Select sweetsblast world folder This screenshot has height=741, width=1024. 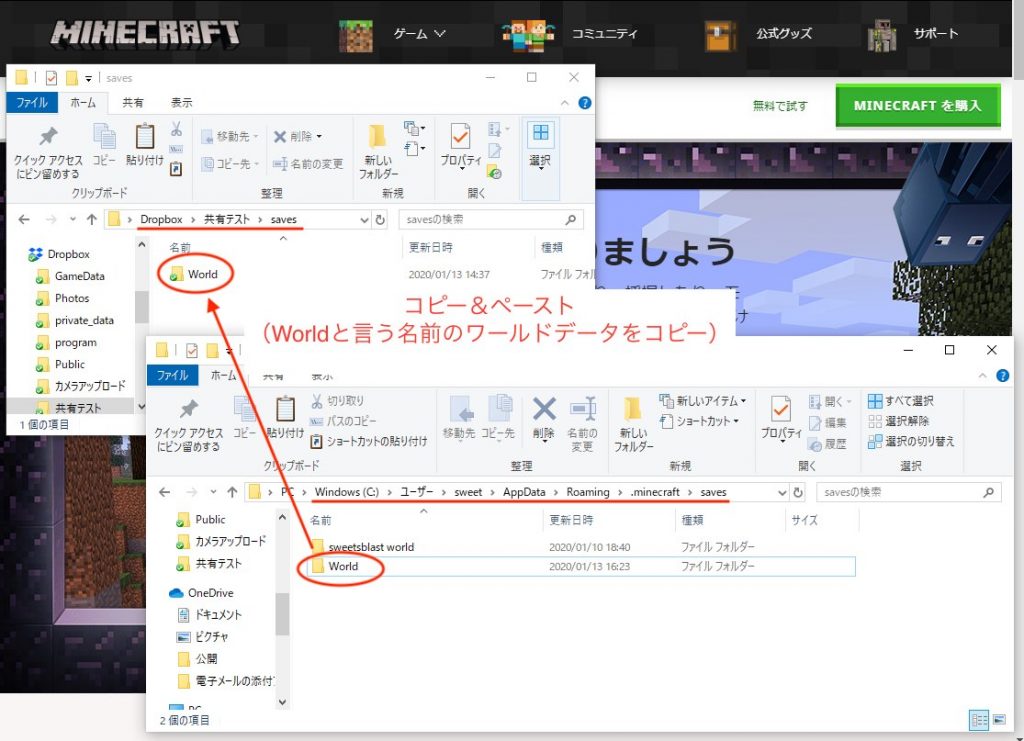click(x=371, y=547)
